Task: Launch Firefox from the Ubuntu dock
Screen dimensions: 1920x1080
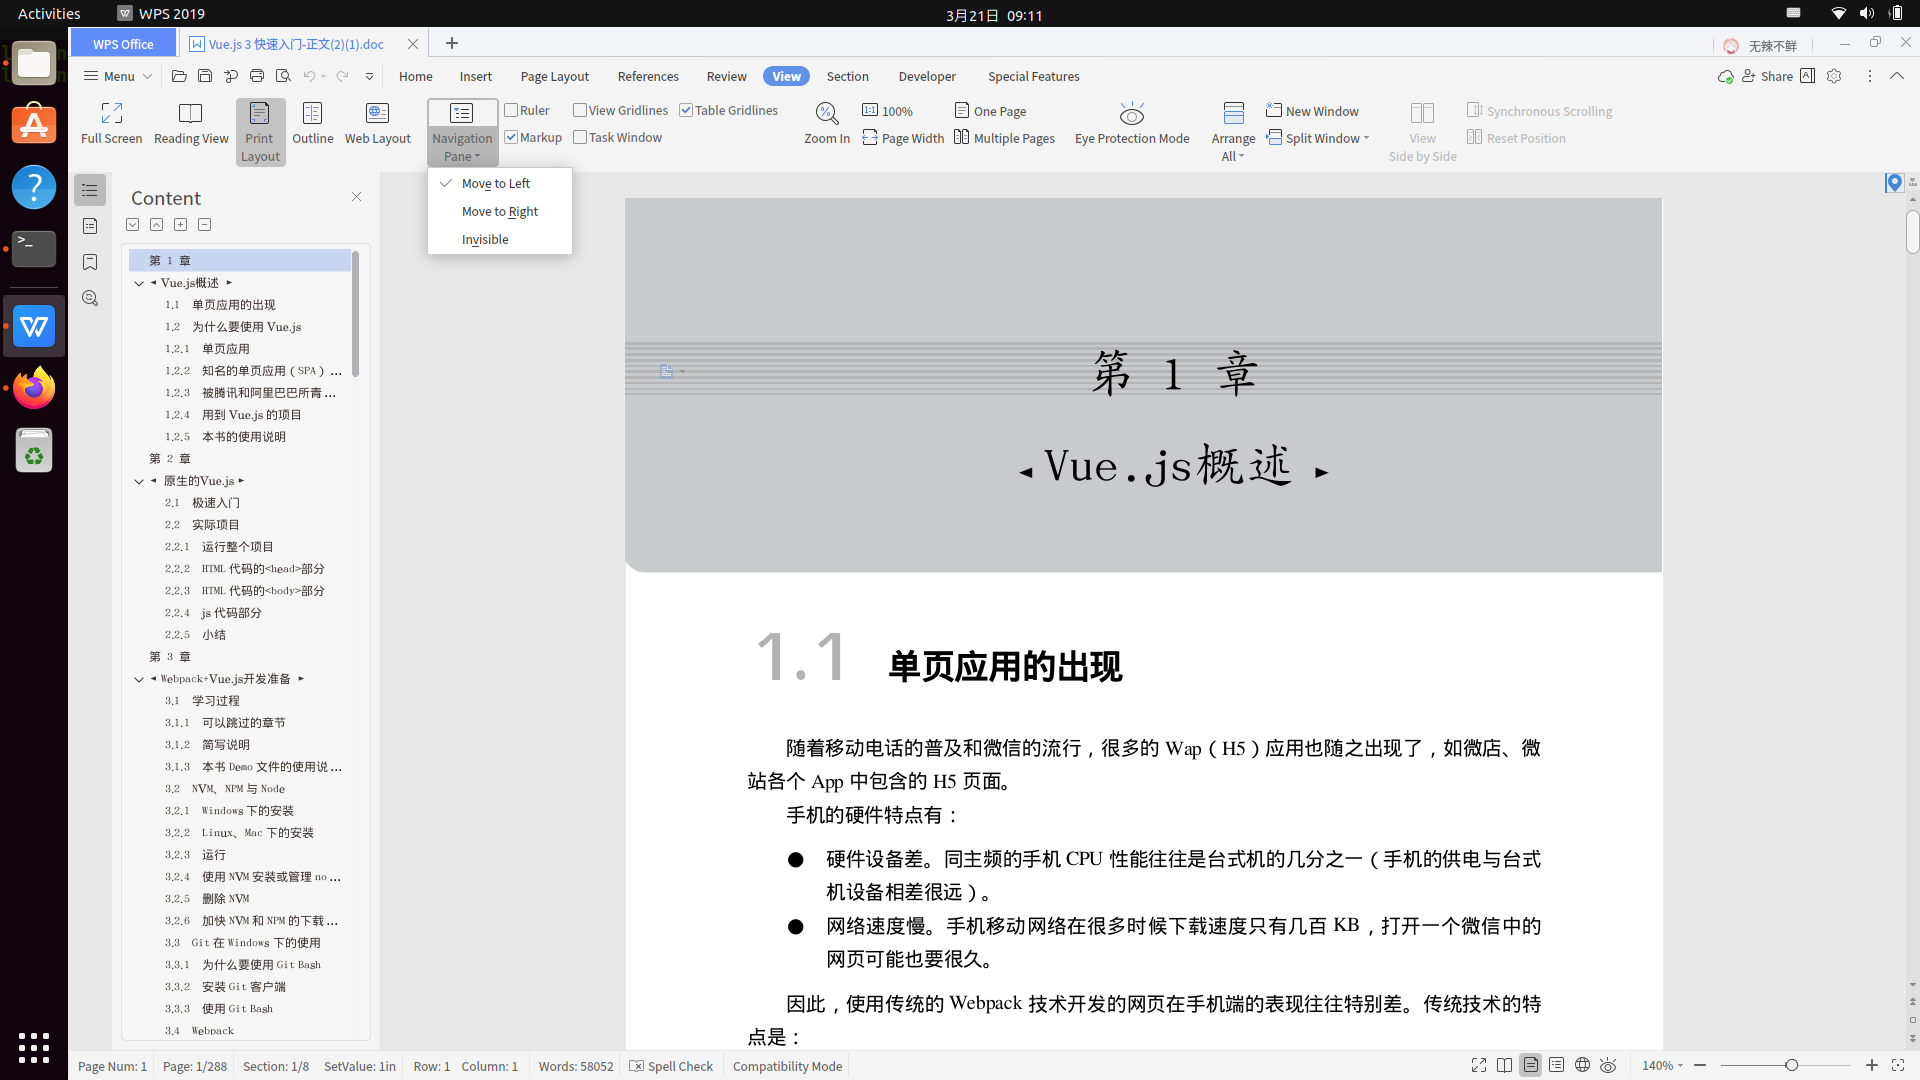Action: (x=34, y=388)
